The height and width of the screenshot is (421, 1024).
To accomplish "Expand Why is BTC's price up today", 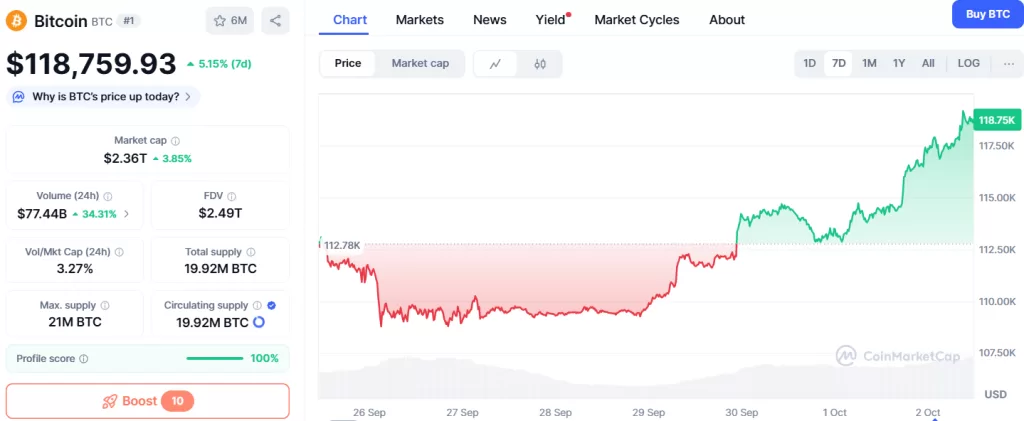I will [x=105, y=96].
